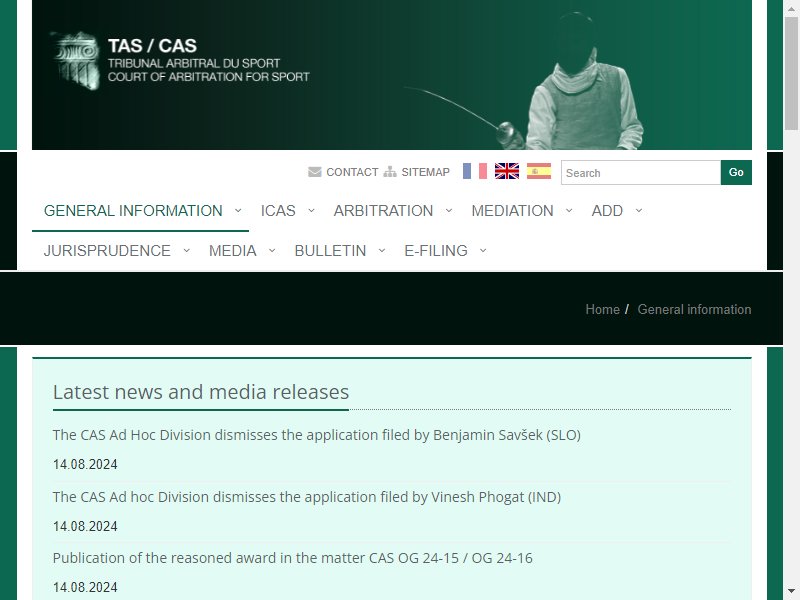
Task: Open the ADD menu
Action: click(x=607, y=211)
